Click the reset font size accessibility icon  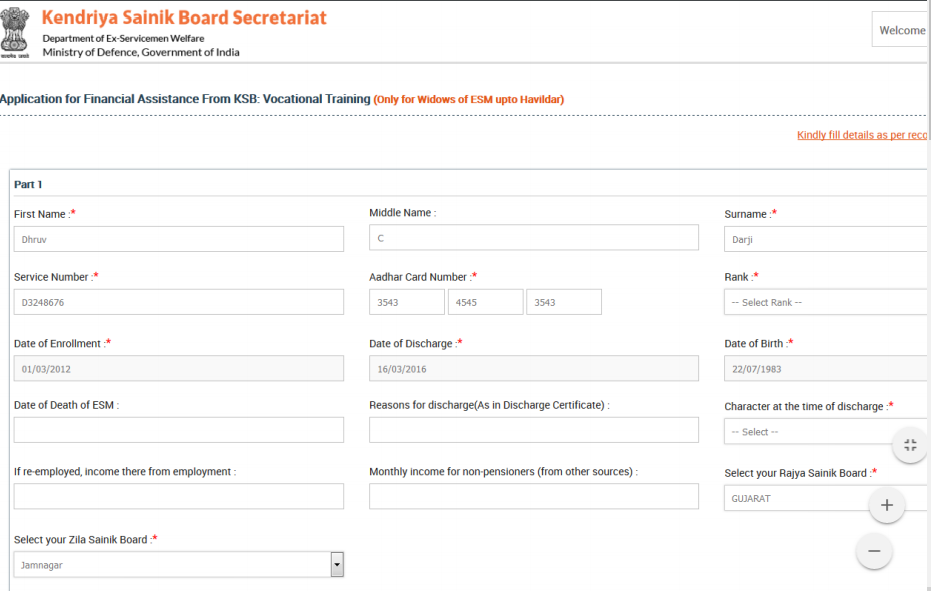pyautogui.click(x=909, y=445)
